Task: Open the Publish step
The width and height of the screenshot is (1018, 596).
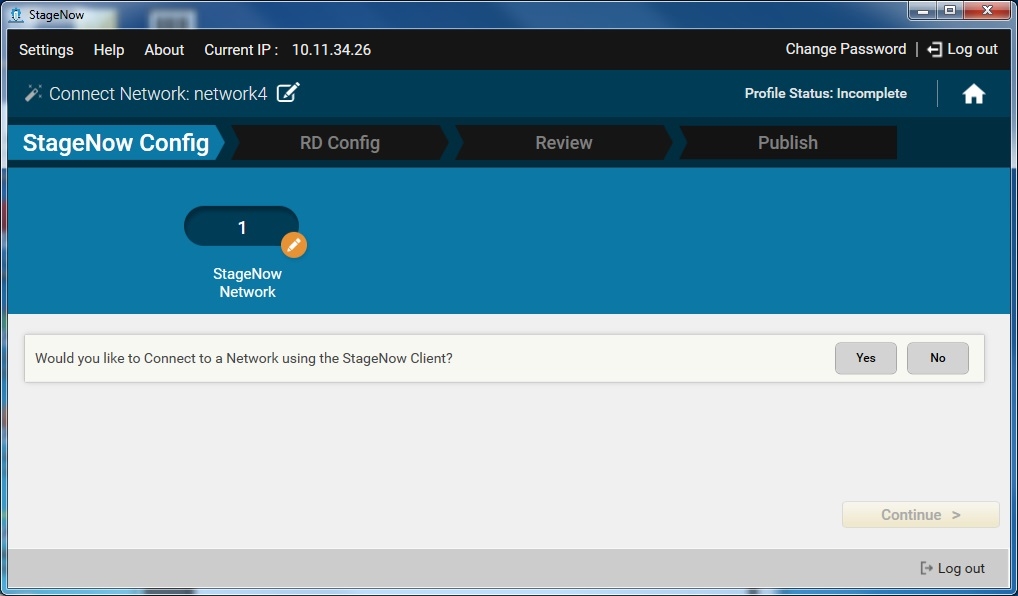Action: click(x=788, y=143)
